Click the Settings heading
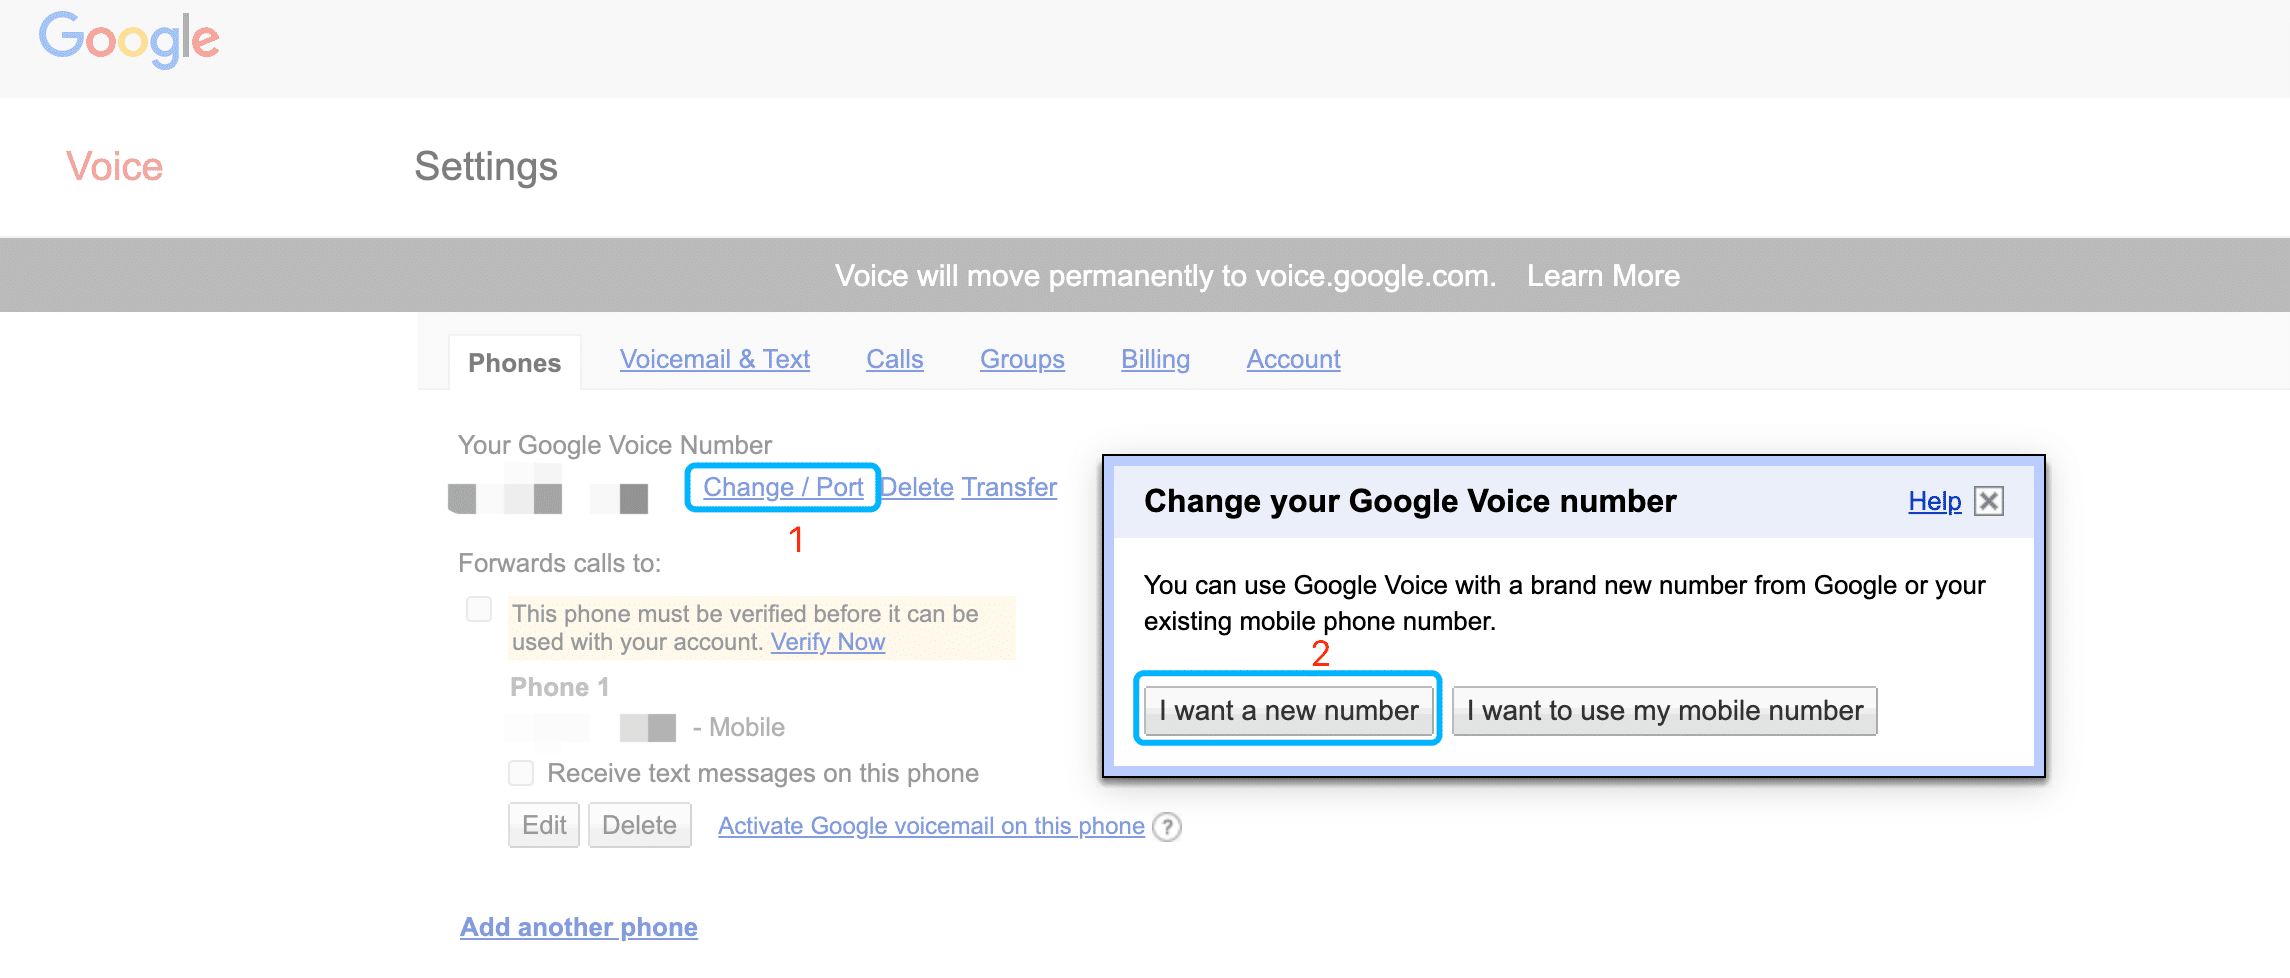The width and height of the screenshot is (2290, 978). tap(486, 166)
